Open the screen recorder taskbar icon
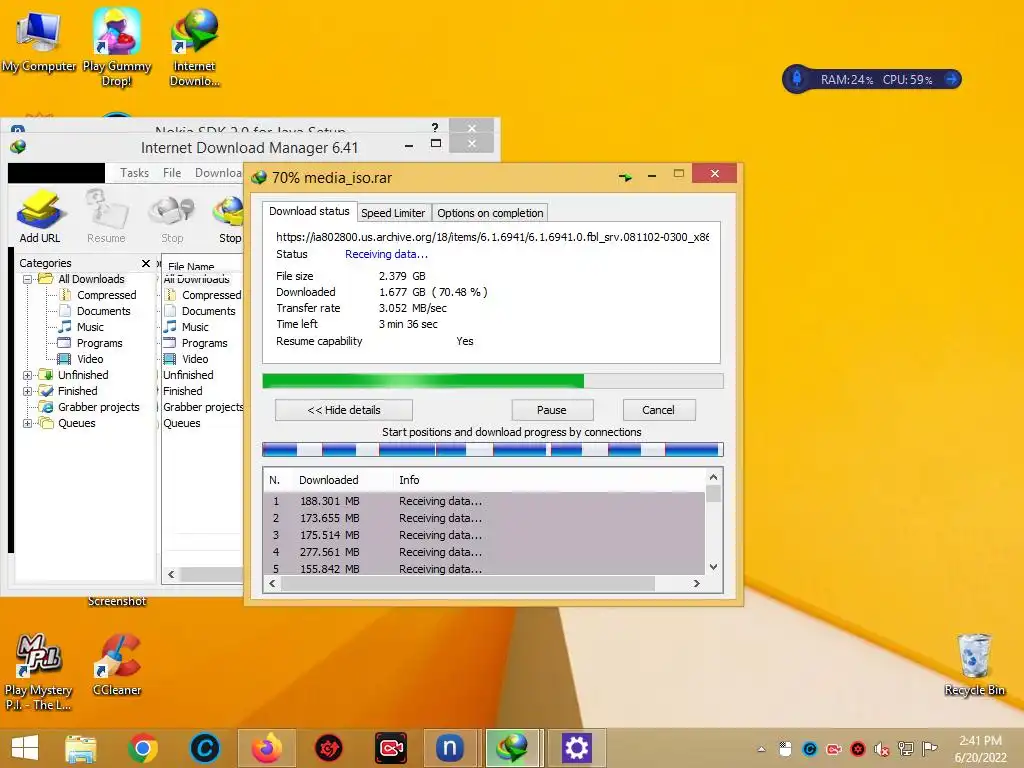Image resolution: width=1024 pixels, height=768 pixels. coord(391,748)
